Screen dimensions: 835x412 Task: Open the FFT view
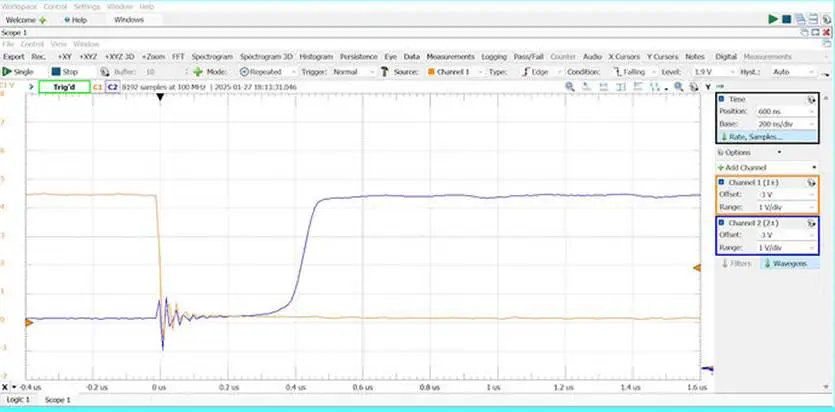pyautogui.click(x=178, y=56)
